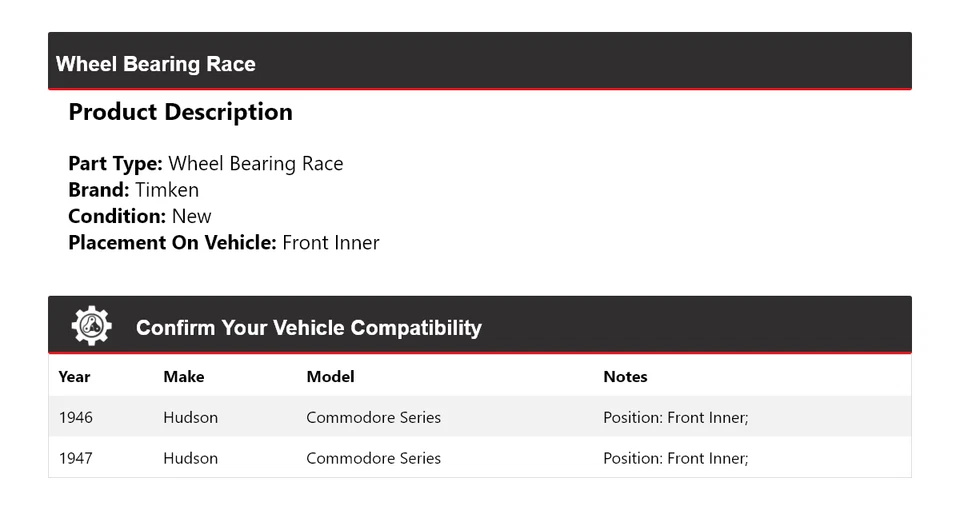Click the Timken brand value
This screenshot has width=960, height=510.
click(167, 190)
